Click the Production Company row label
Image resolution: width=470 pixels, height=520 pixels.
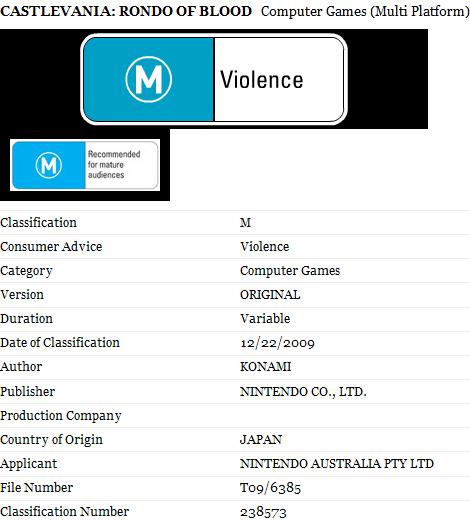61,416
